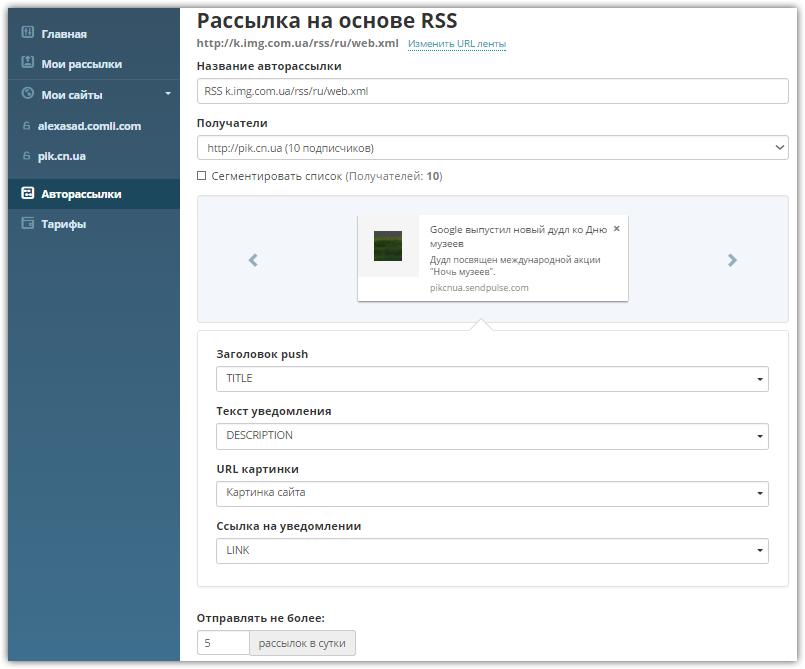Open the Получатели dropdown
Screen dimensions: 805x669
[493, 148]
